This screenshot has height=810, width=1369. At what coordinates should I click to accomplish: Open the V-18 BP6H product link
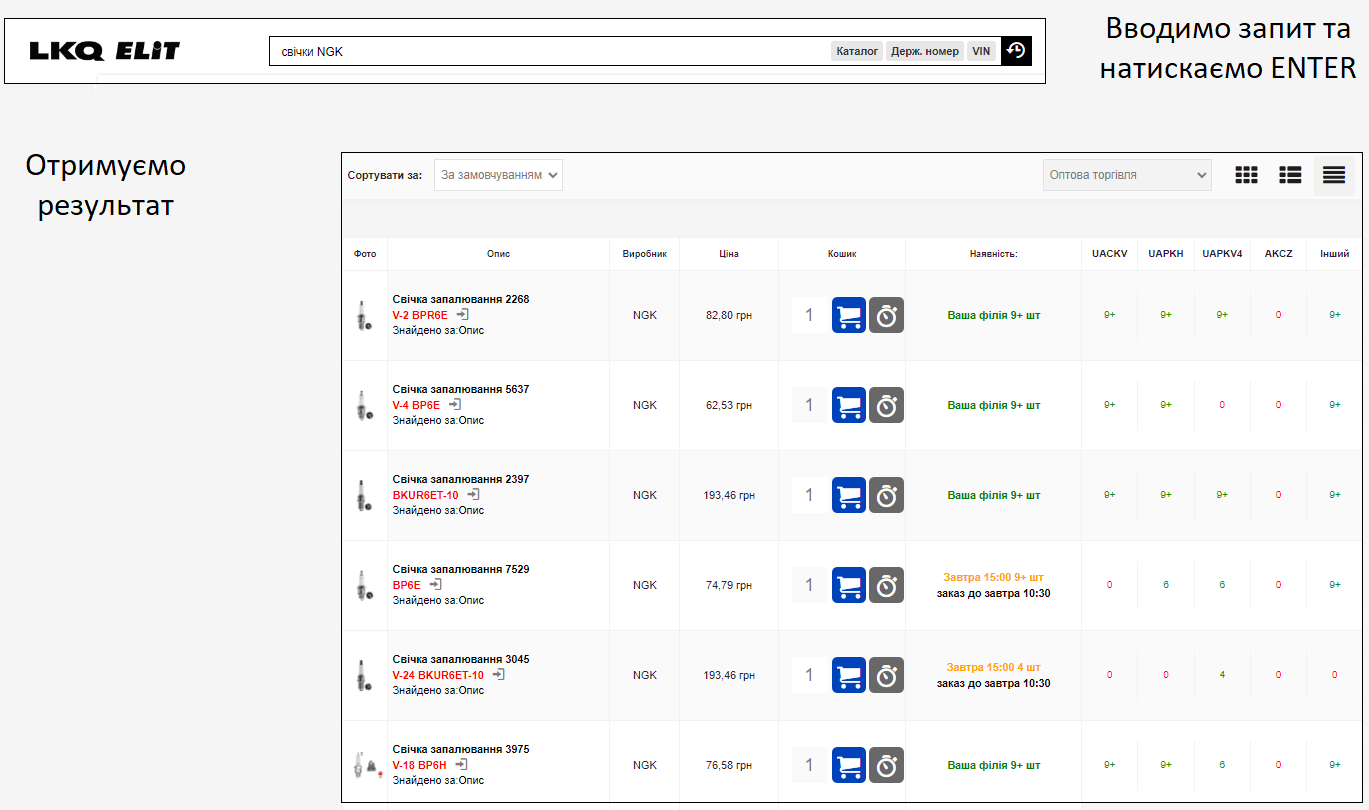click(419, 765)
